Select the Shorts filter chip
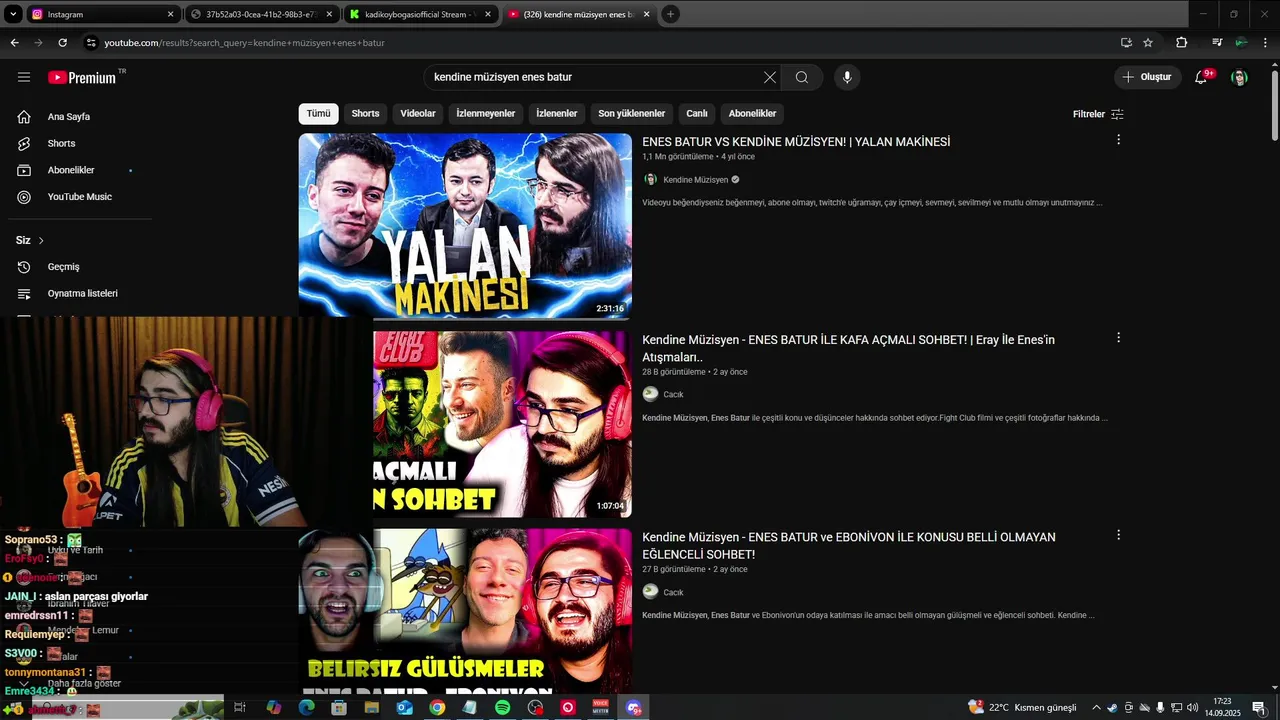Viewport: 1280px width, 720px height. coord(365,114)
